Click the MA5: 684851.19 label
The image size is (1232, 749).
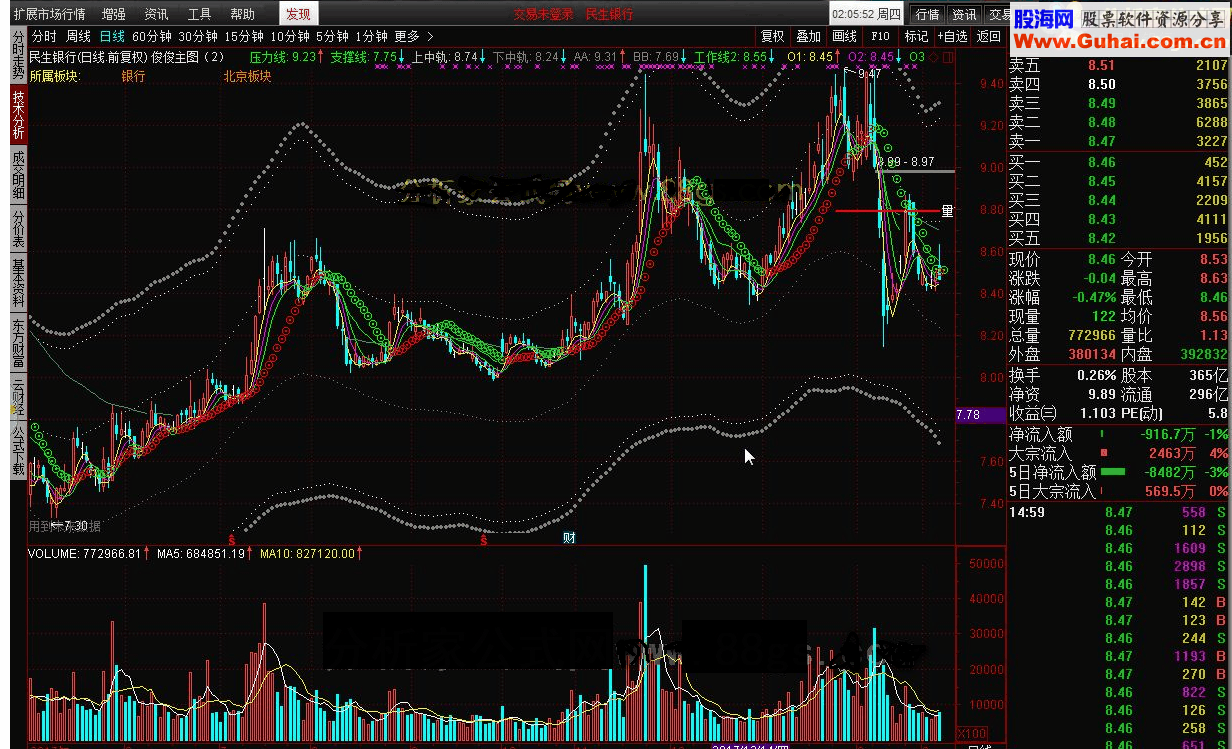pos(205,553)
